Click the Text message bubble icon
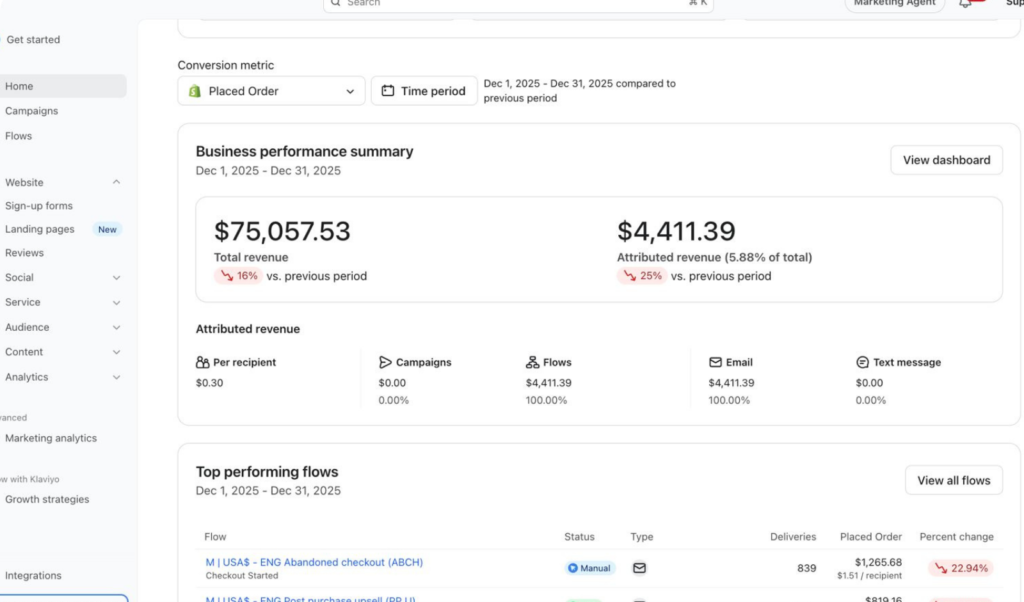This screenshot has width=1024, height=602. point(862,362)
